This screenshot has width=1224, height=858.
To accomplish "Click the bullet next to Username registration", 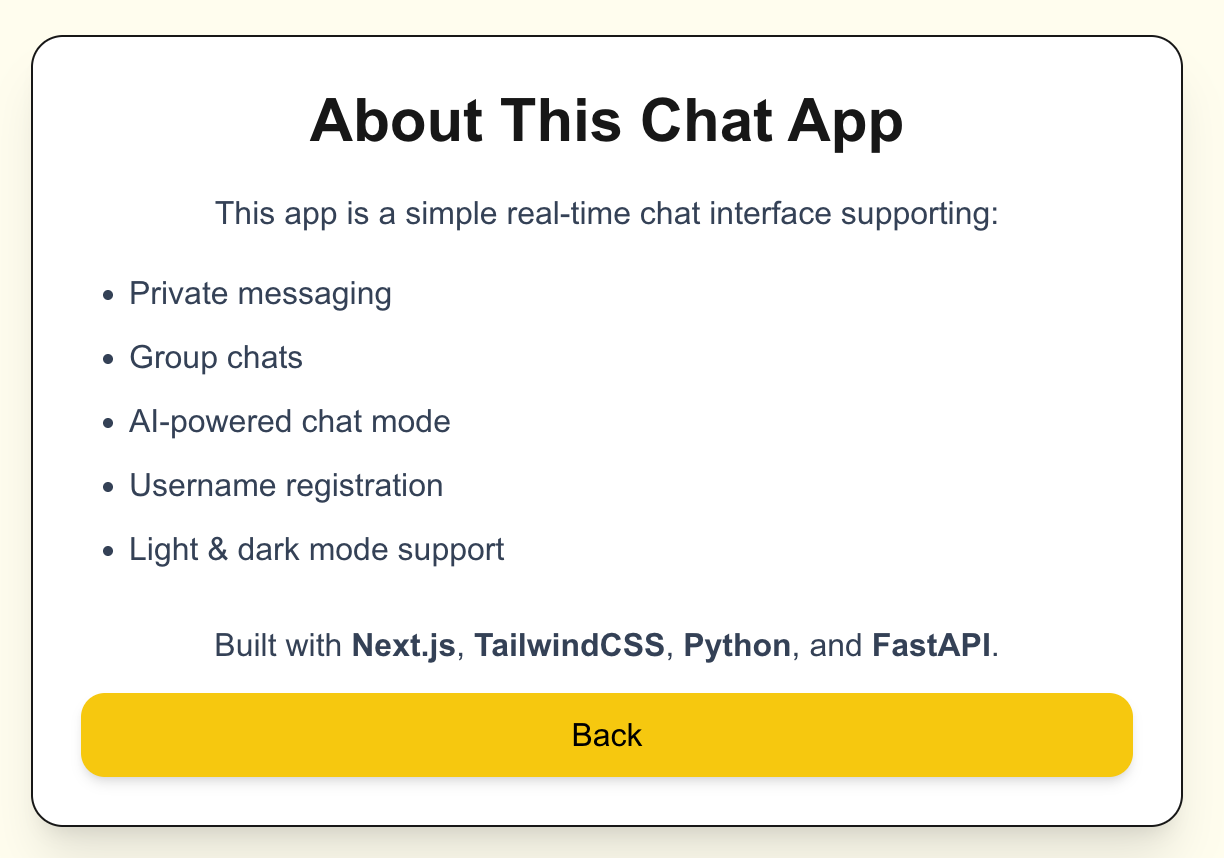I will [106, 485].
